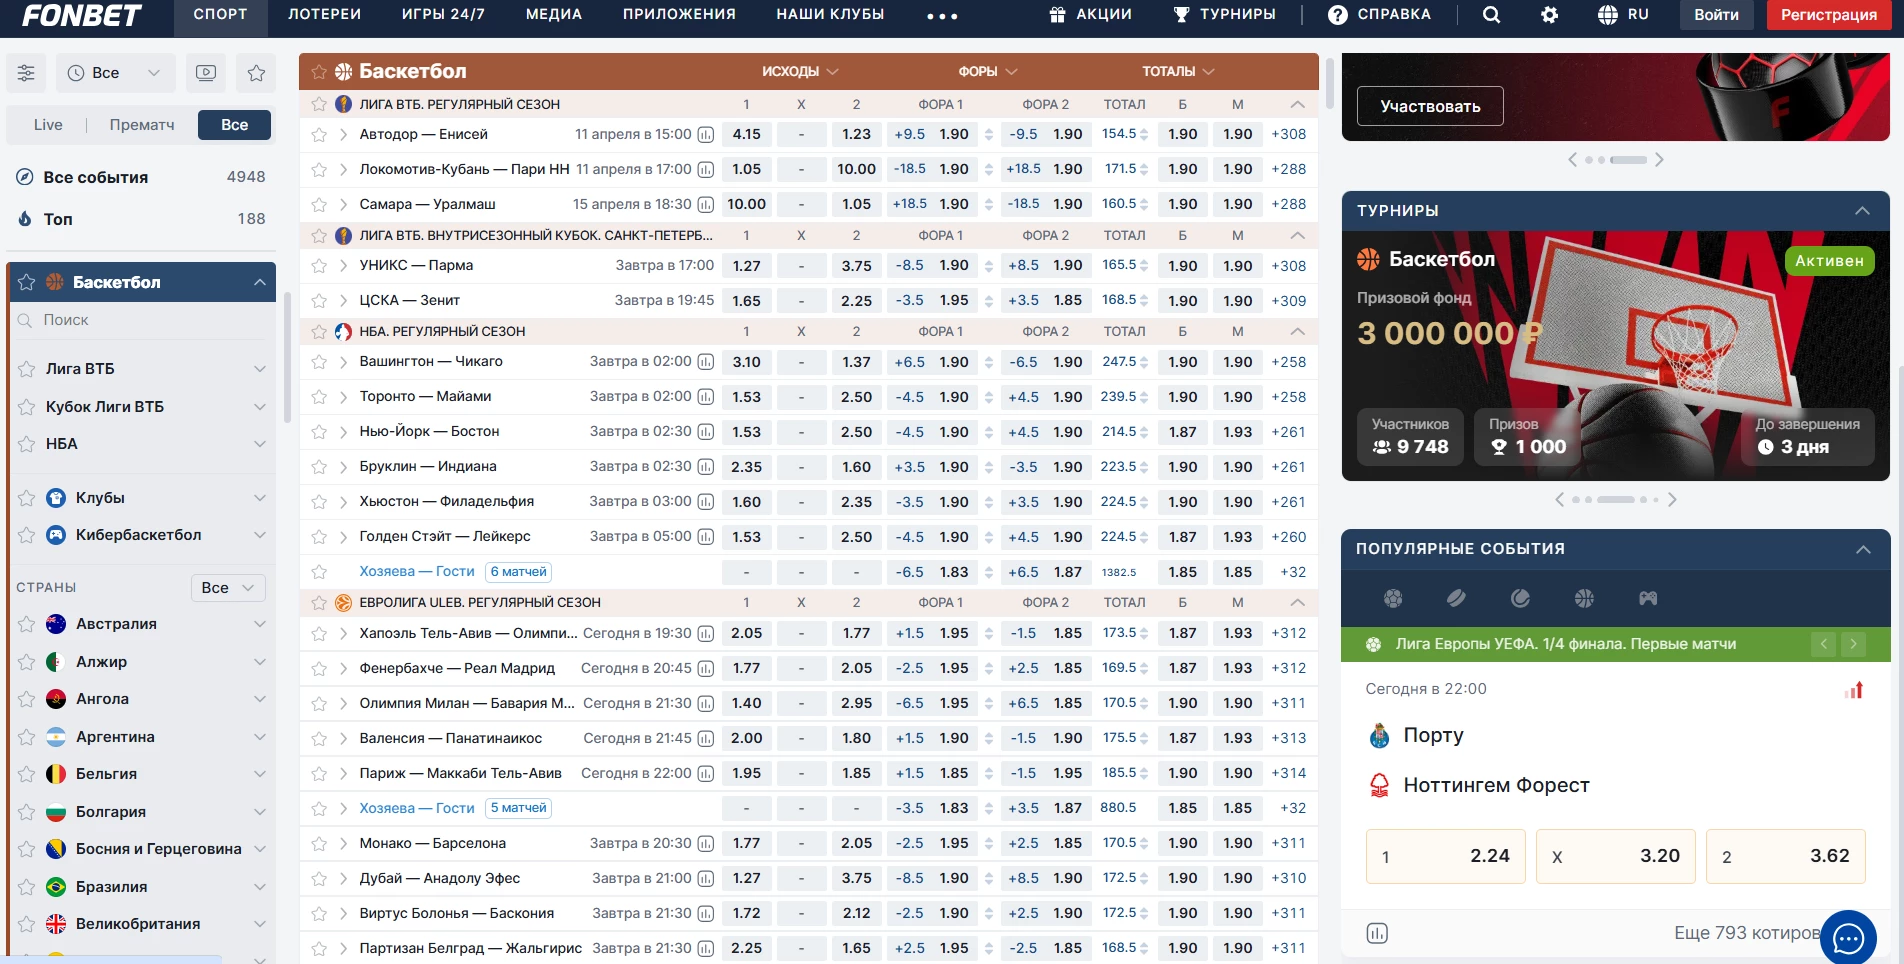The width and height of the screenshot is (1904, 964).
Task: Click the Поиск field in basketball sidebar
Action: [x=150, y=320]
